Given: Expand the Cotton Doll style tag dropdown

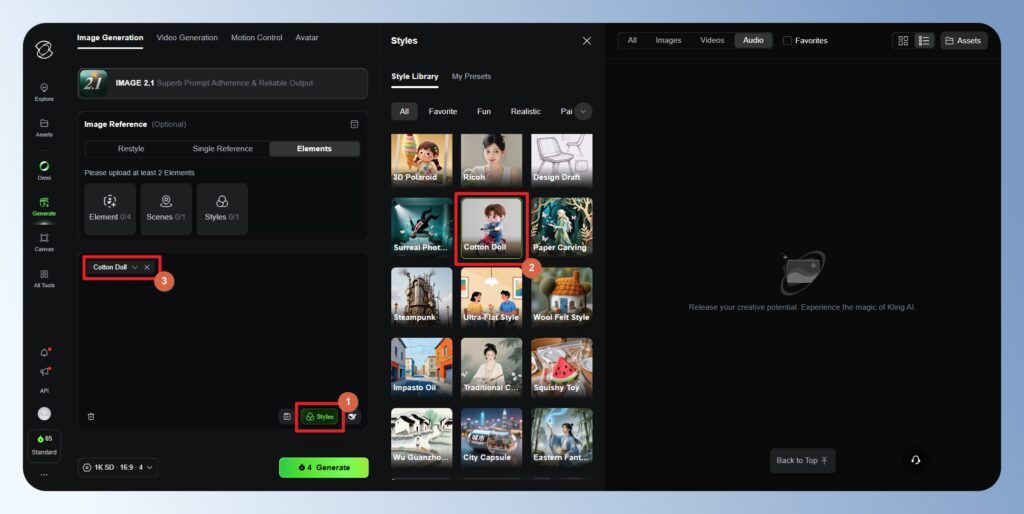Looking at the screenshot, I should [135, 268].
